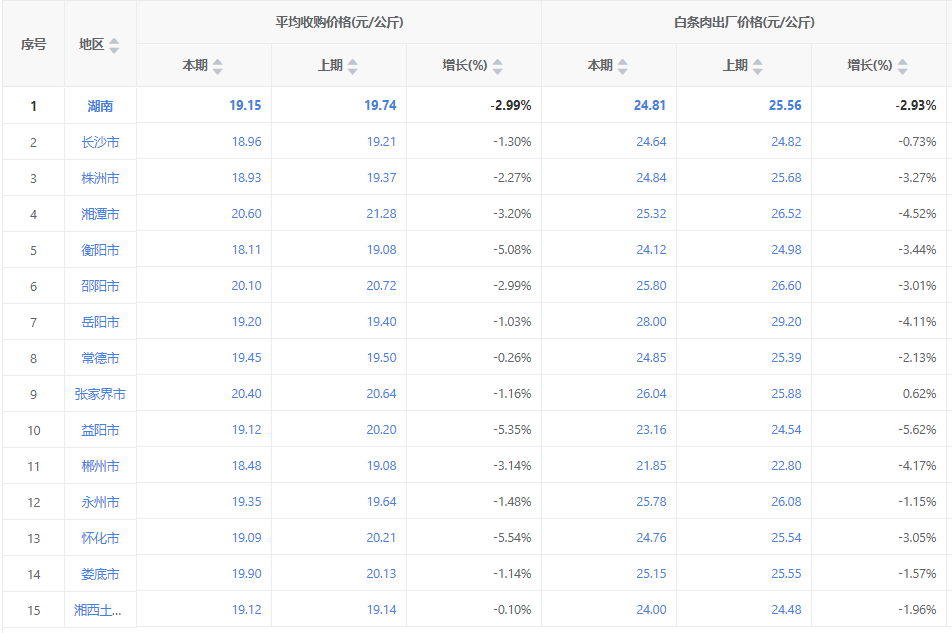Sort by 上期 under 白条肉出厂价格
Image resolution: width=952 pixels, height=633 pixels.
(x=757, y=66)
